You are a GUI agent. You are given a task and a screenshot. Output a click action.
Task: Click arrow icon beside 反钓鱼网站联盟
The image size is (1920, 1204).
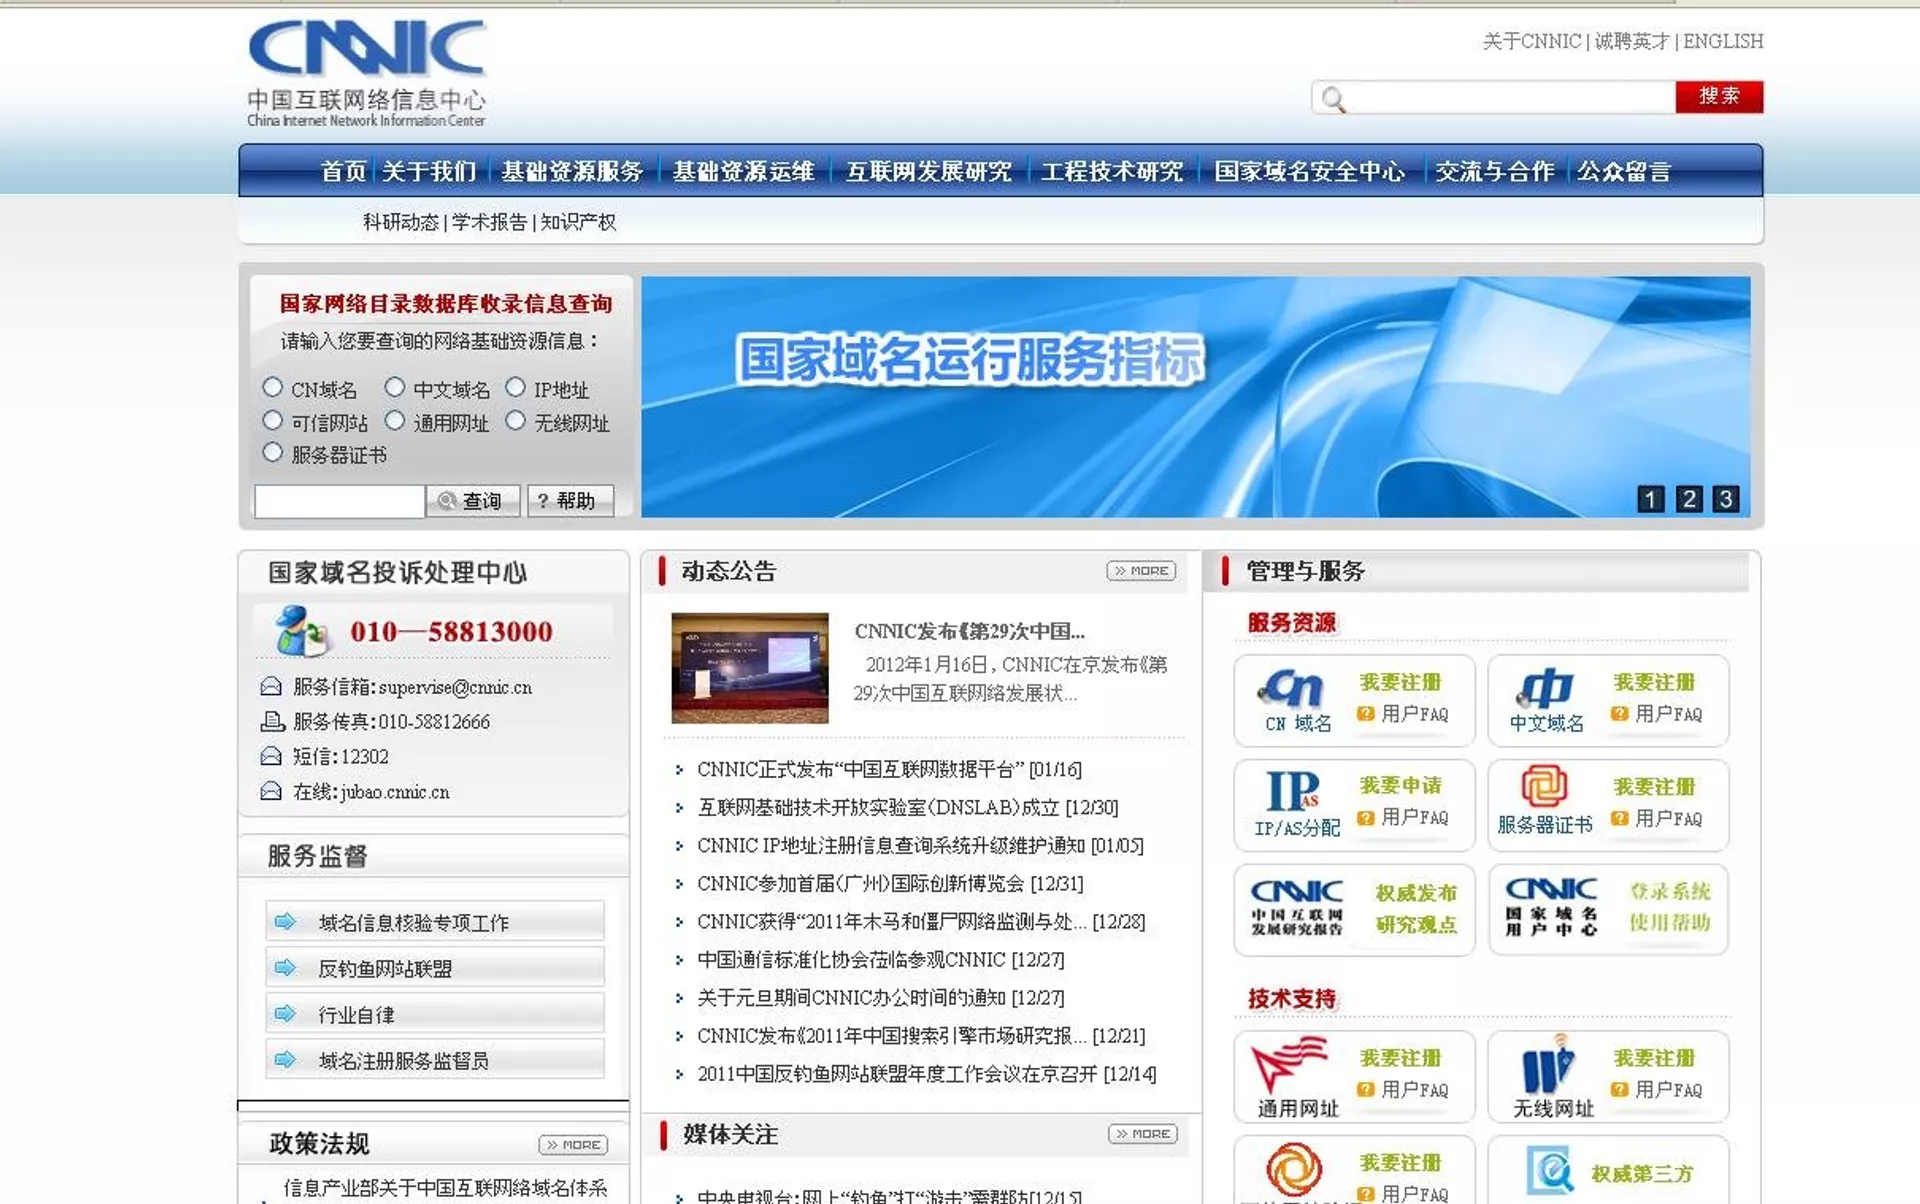click(285, 967)
